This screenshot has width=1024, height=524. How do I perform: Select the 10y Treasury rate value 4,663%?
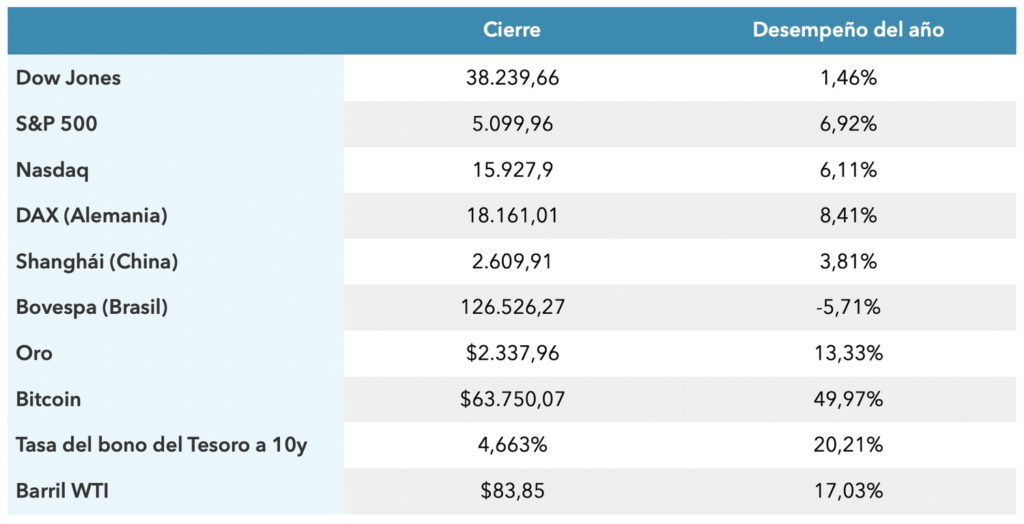[512, 446]
